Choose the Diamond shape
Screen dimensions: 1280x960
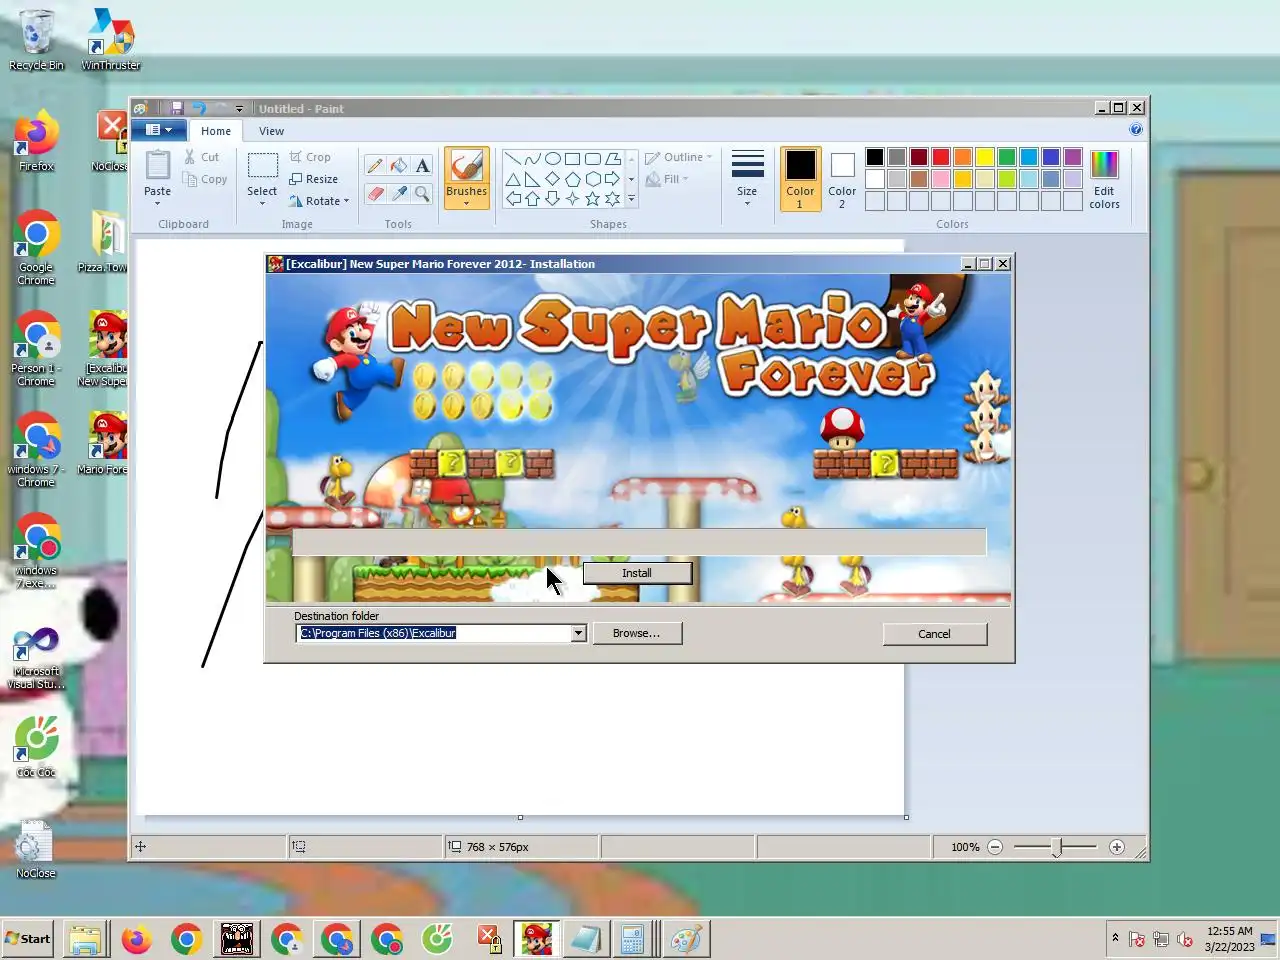point(552,179)
